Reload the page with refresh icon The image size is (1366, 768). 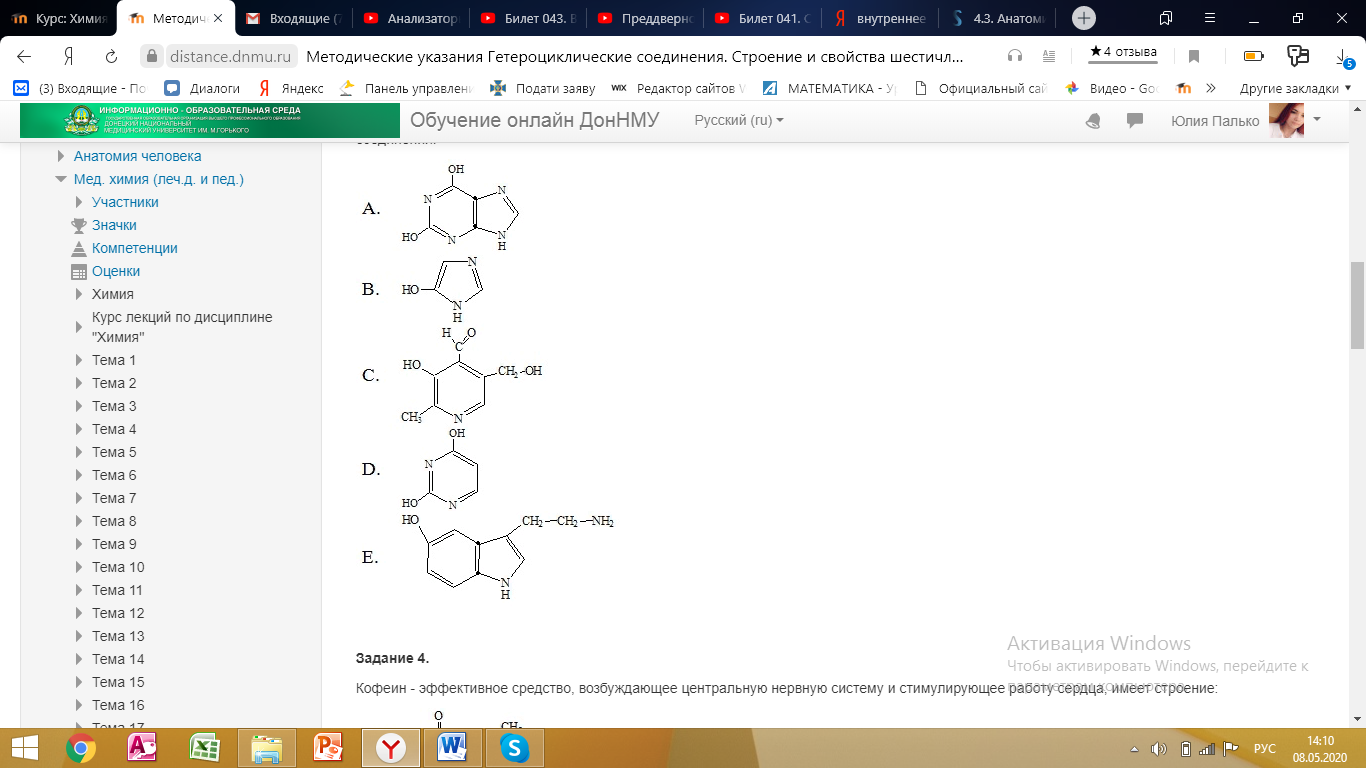(112, 56)
